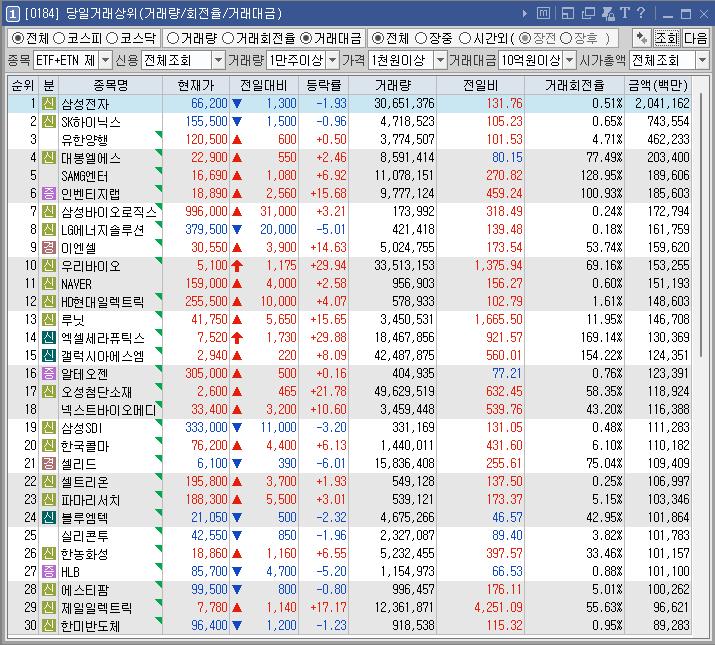Screen dimensions: 715x645
Task: Click the dark 신 badge in 갤럭시아에스엠 row
Action: tap(49, 355)
